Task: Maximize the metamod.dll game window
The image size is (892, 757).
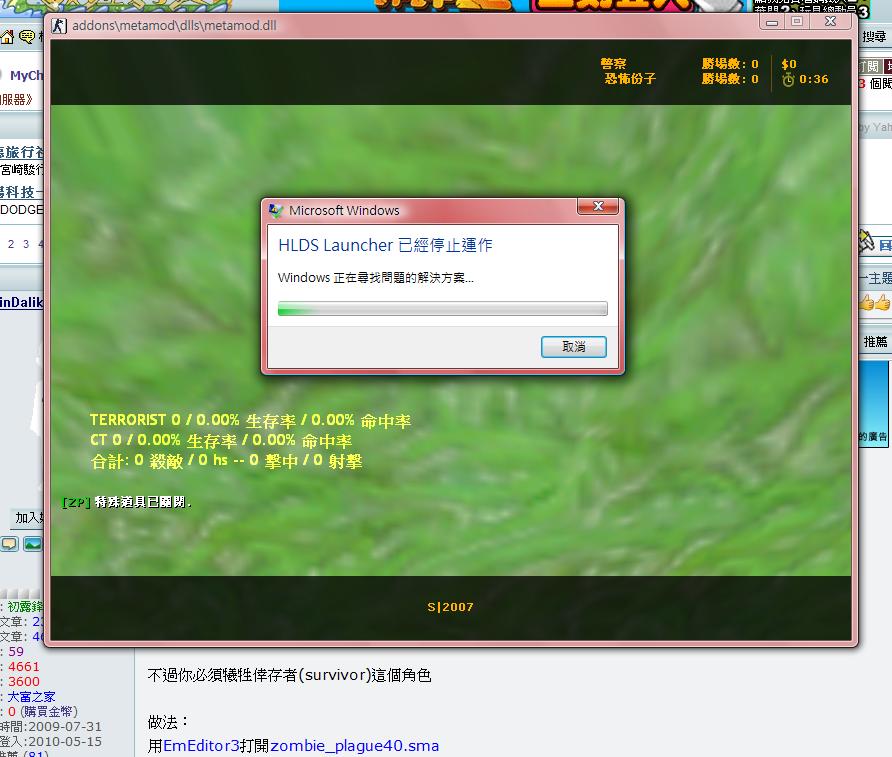Action: point(797,22)
